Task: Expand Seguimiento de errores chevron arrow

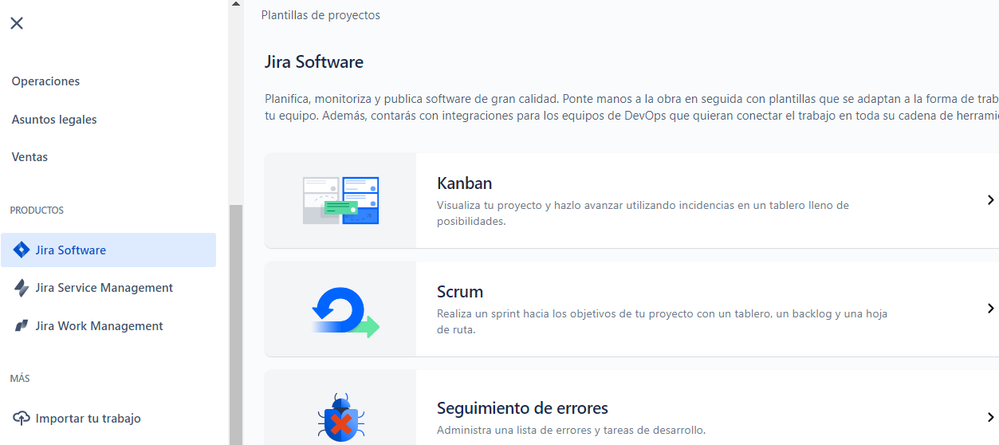Action: [x=990, y=418]
